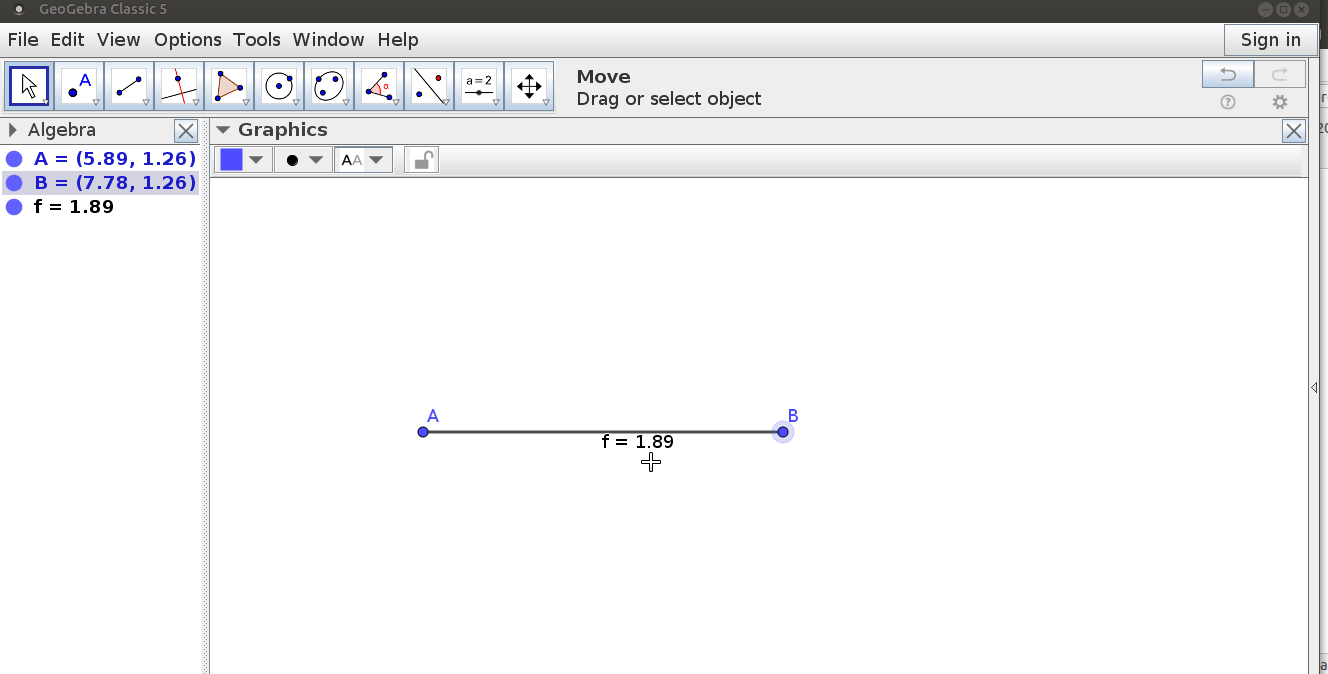This screenshot has height=674, width=1328.
Task: Open the View menu
Action: (119, 40)
